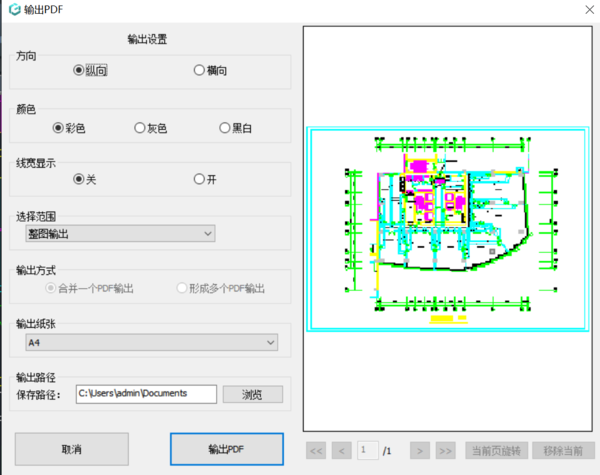Choose 黑白 black and white output

tap(225, 128)
